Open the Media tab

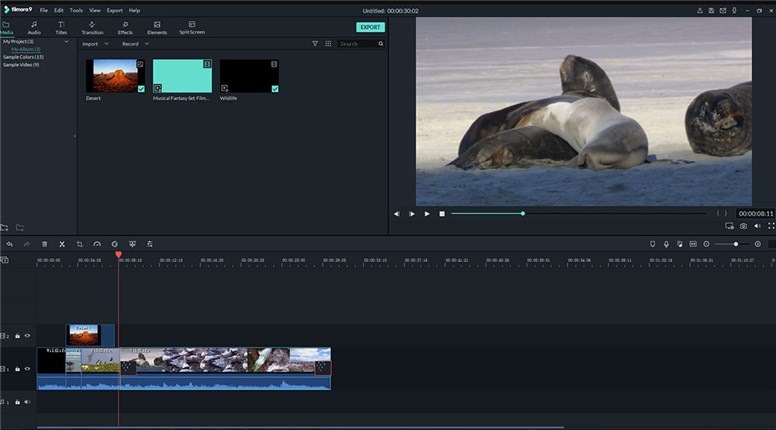click(6, 28)
